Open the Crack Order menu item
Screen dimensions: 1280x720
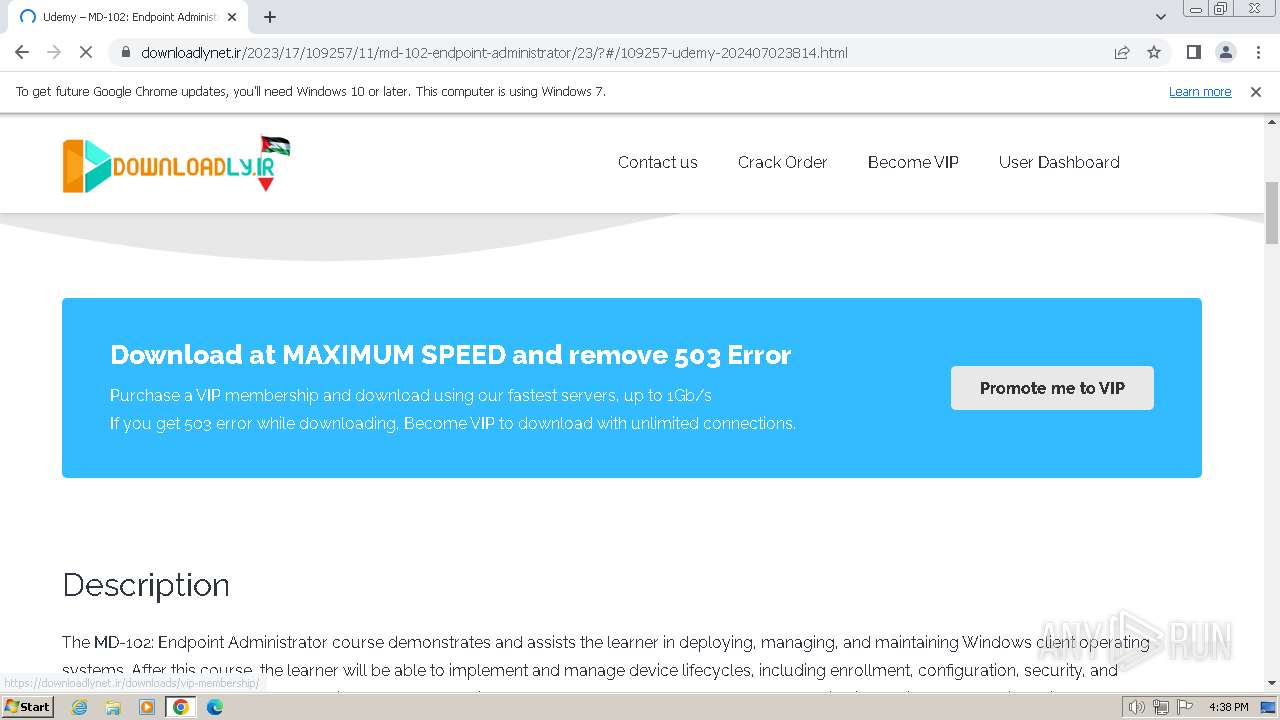point(782,162)
